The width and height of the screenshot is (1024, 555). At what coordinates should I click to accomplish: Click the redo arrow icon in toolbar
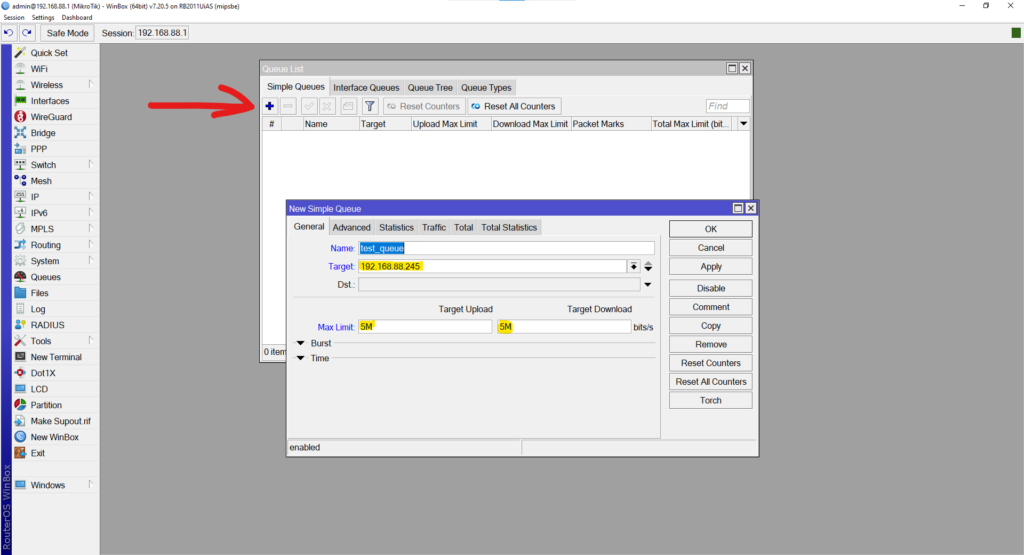point(26,33)
